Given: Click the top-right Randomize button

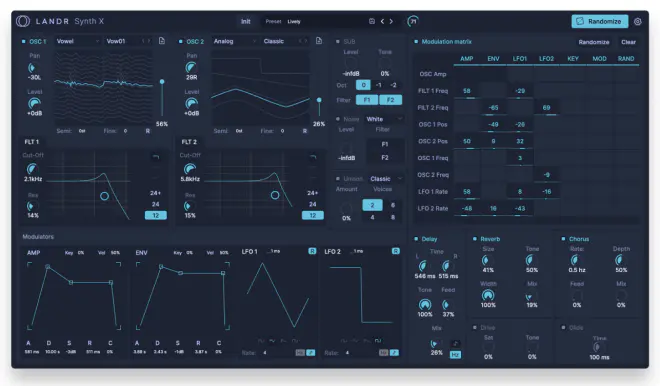Looking at the screenshot, I should tap(599, 21).
